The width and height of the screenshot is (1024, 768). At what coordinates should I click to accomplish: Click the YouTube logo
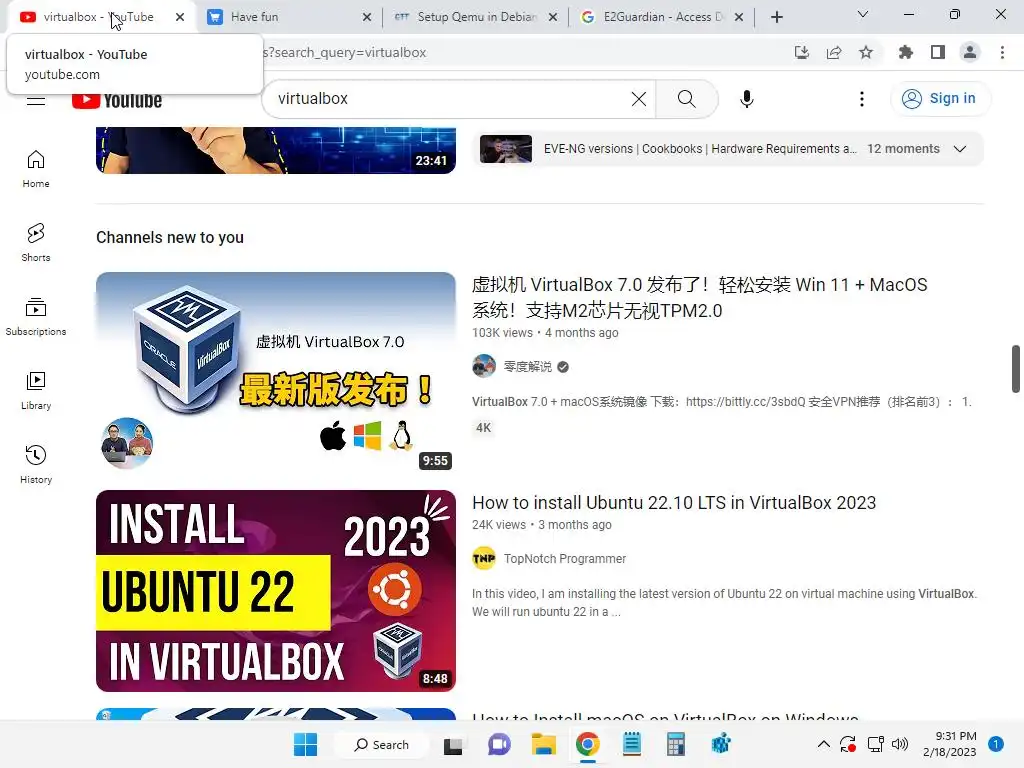coord(117,101)
